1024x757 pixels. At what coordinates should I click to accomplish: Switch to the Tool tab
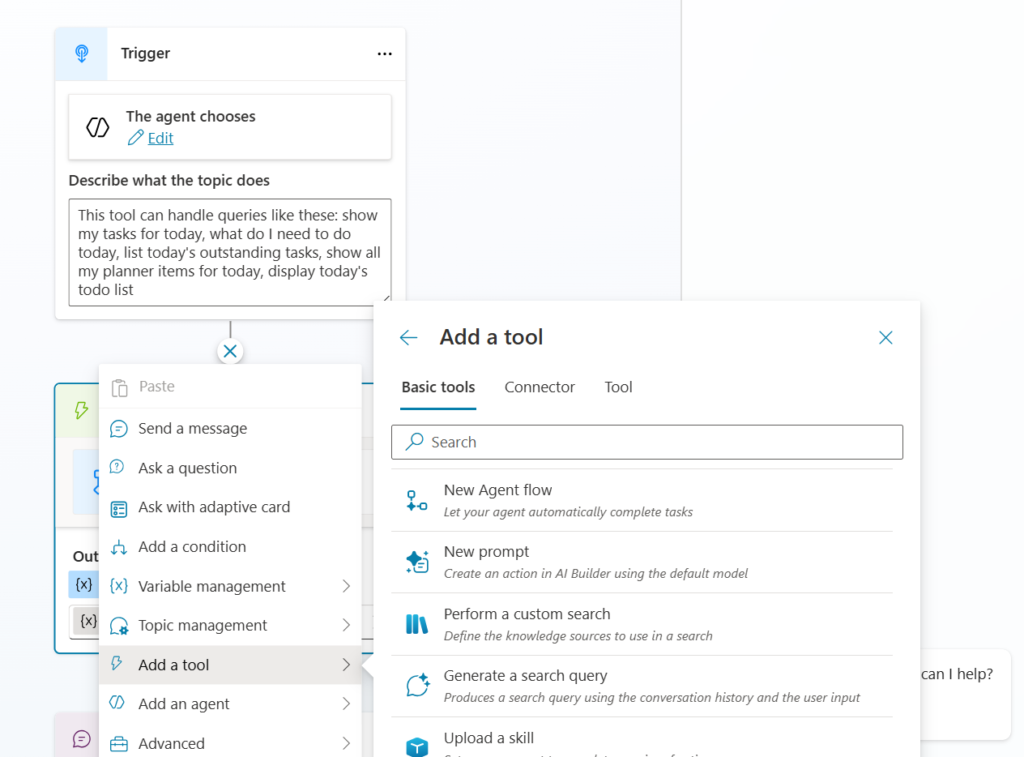[x=618, y=387]
